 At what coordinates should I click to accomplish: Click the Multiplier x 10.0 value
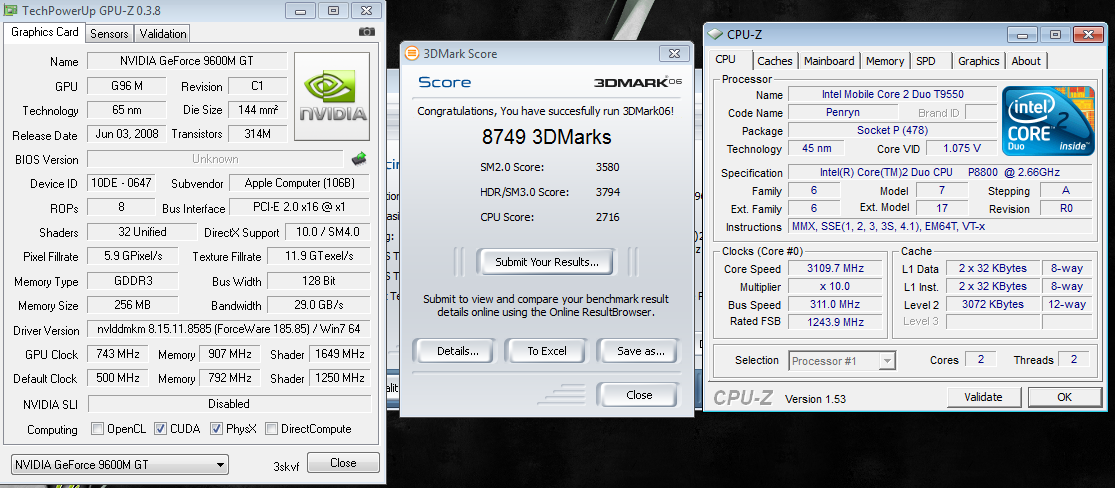835,287
